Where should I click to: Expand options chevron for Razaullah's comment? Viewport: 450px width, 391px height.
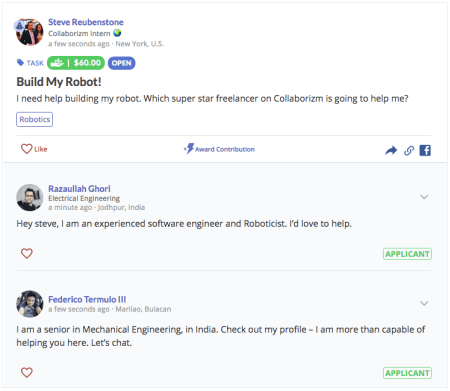(424, 197)
